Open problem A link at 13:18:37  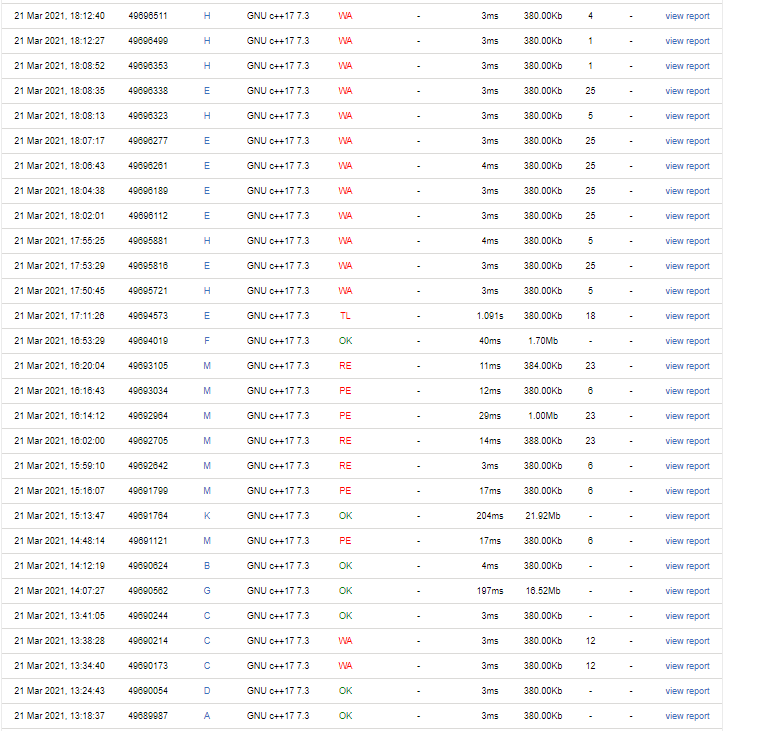[207, 716]
